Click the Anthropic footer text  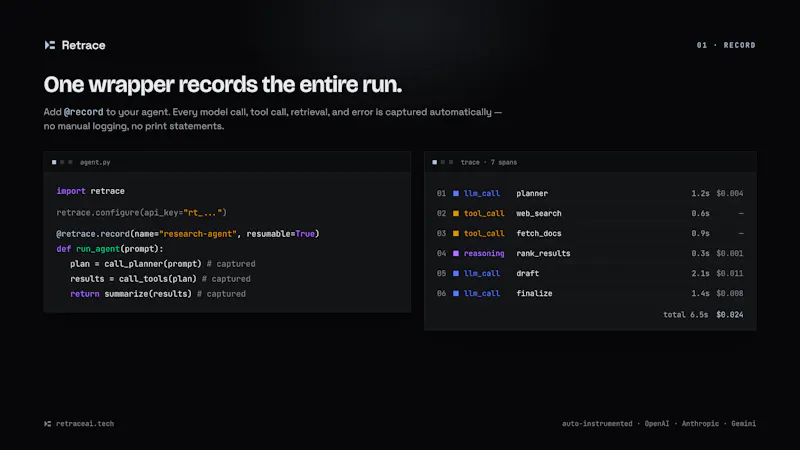point(700,423)
